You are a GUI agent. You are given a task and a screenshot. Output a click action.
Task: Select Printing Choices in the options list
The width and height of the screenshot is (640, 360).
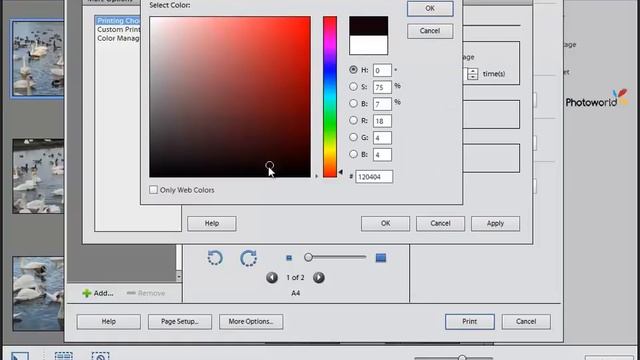click(118, 20)
